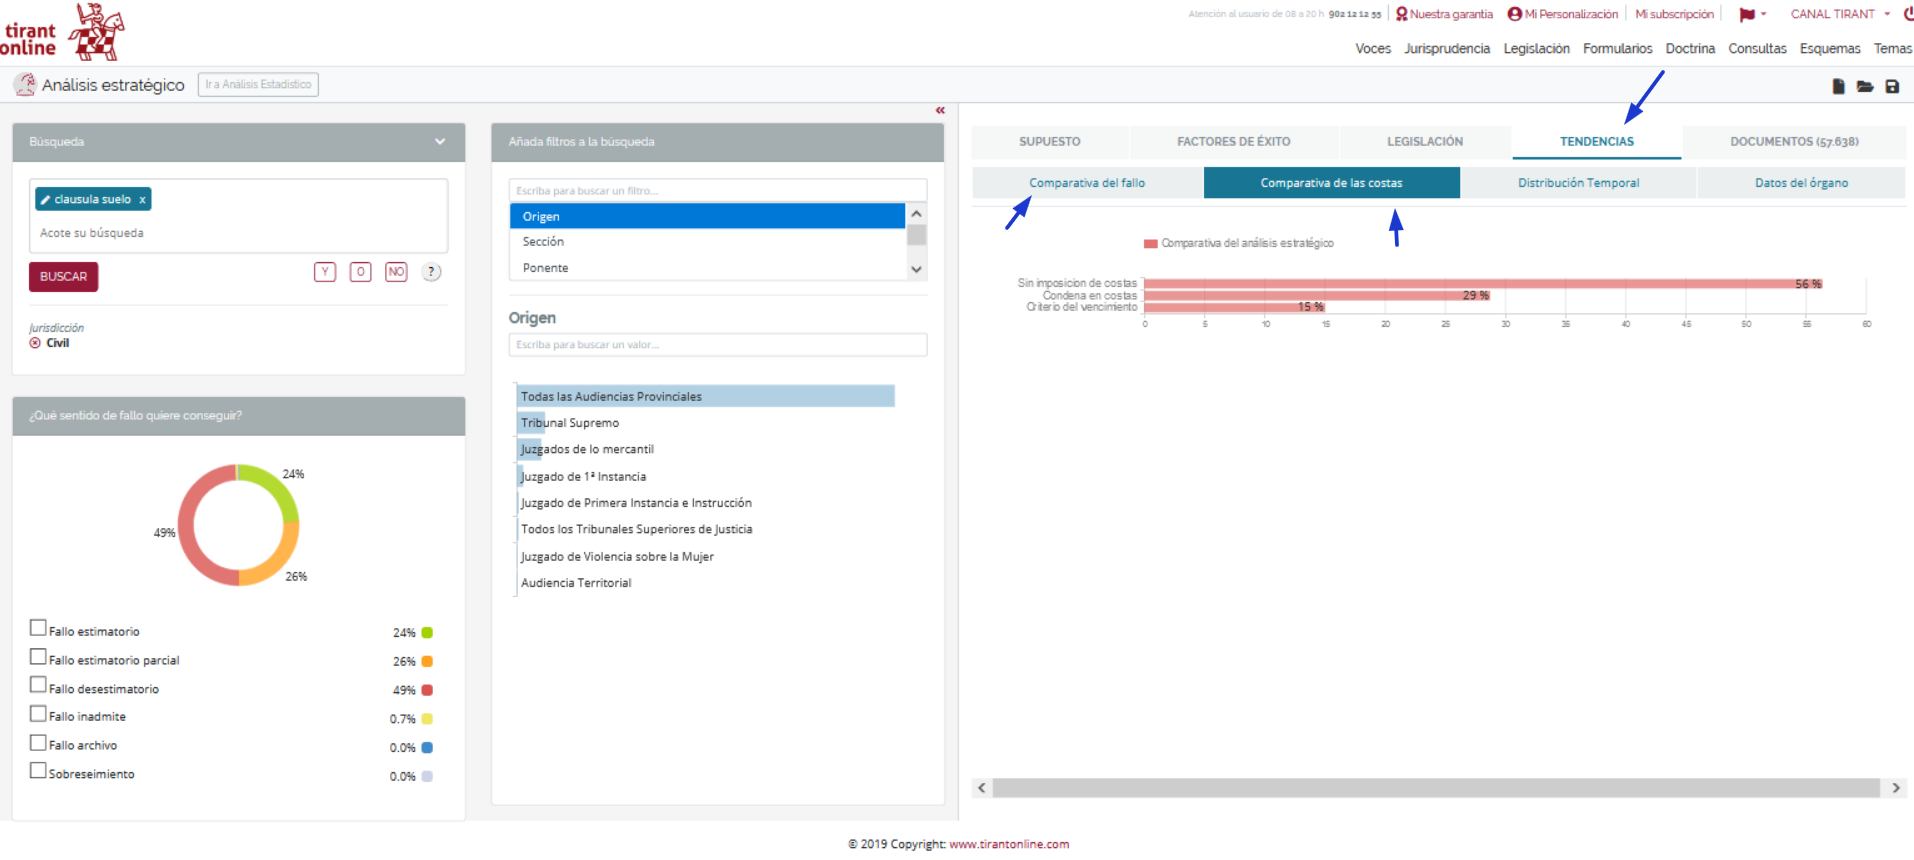Remove the 'clausula suelo' search tag
Viewport: 1914px width, 860px height.
tap(143, 200)
